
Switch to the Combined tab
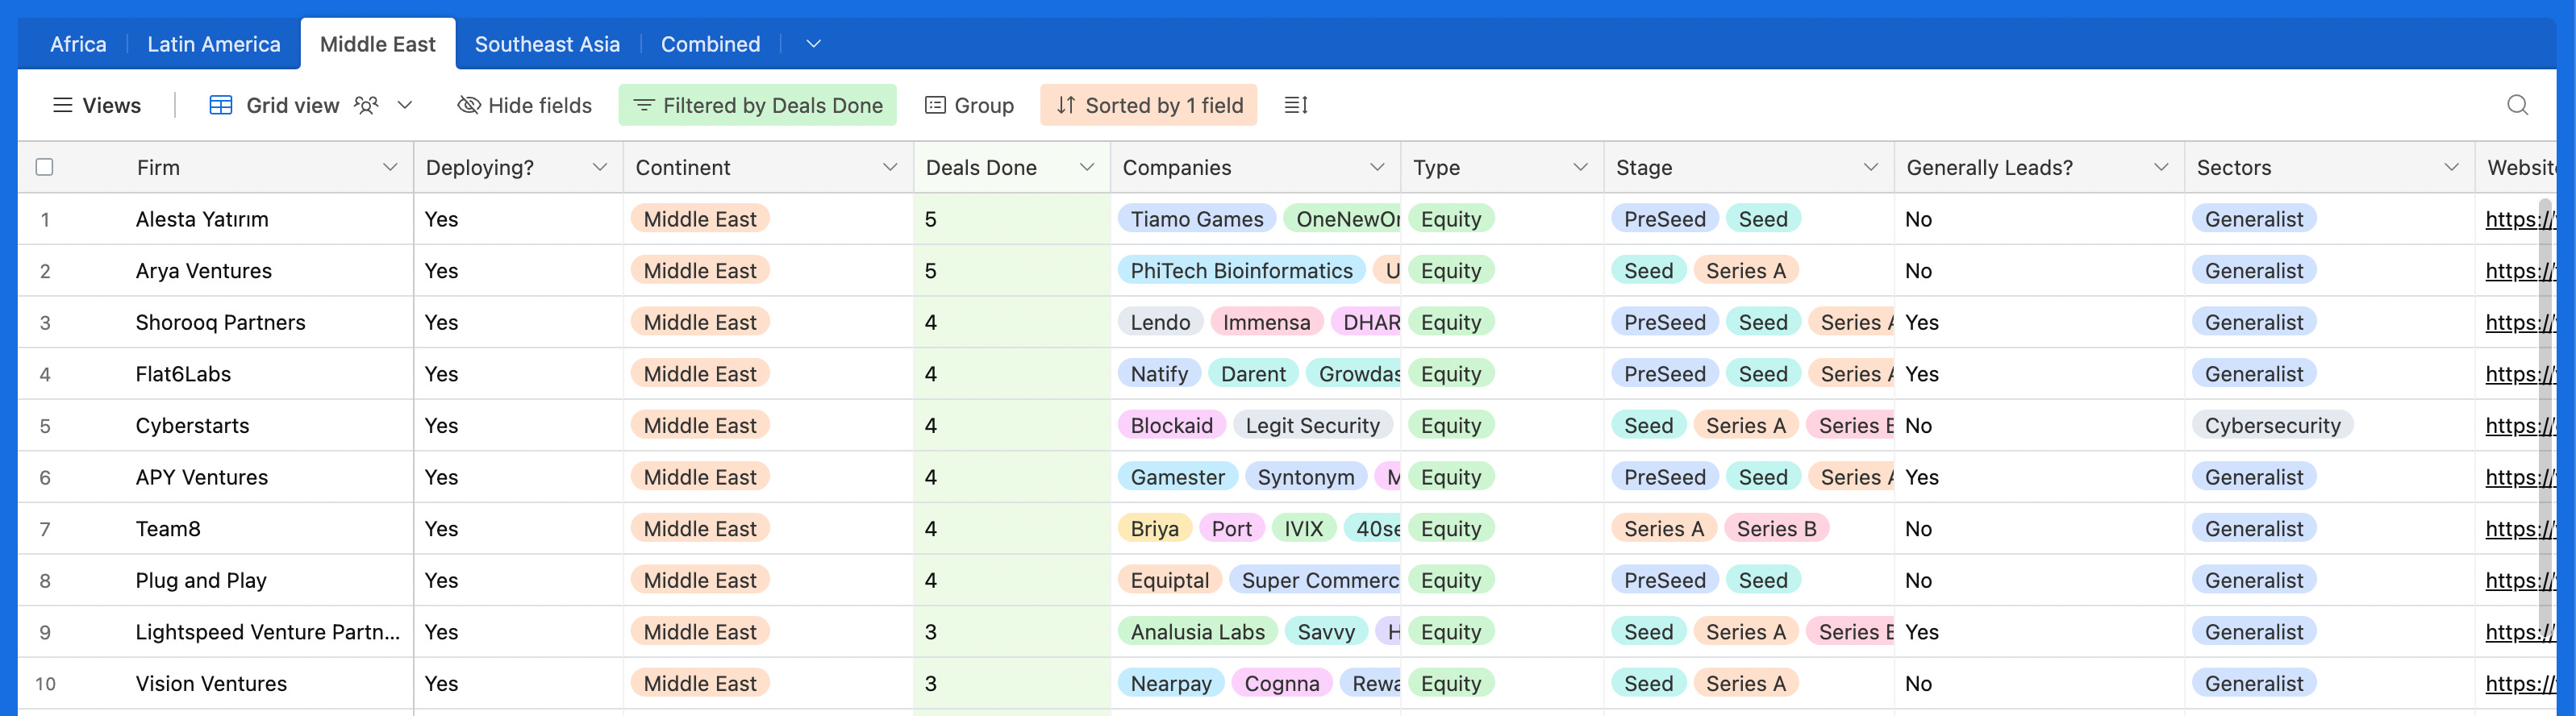coord(710,44)
